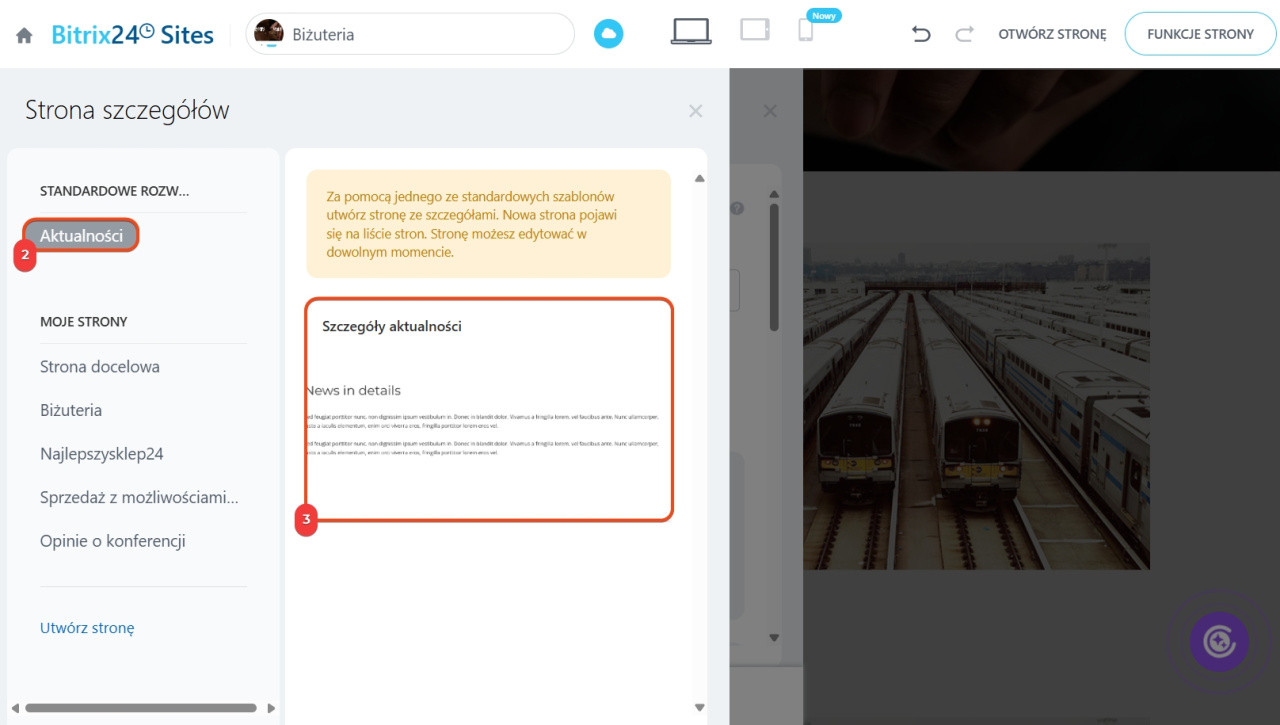
Task: Select the Aktualności category
Action: pos(81,236)
